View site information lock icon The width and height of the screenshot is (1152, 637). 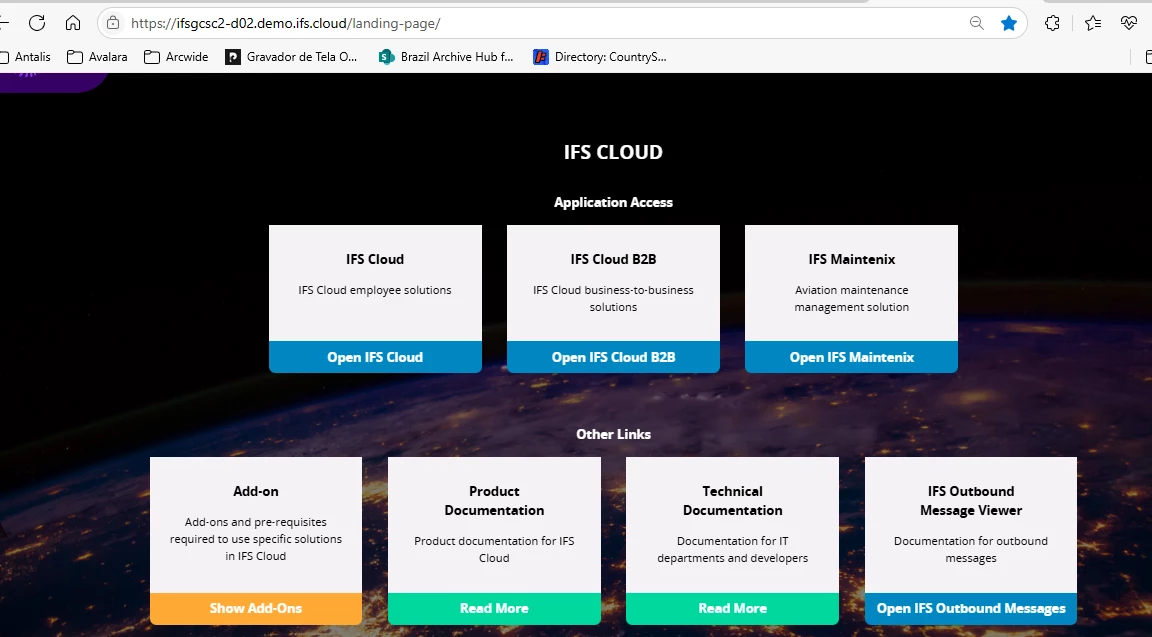tap(113, 24)
